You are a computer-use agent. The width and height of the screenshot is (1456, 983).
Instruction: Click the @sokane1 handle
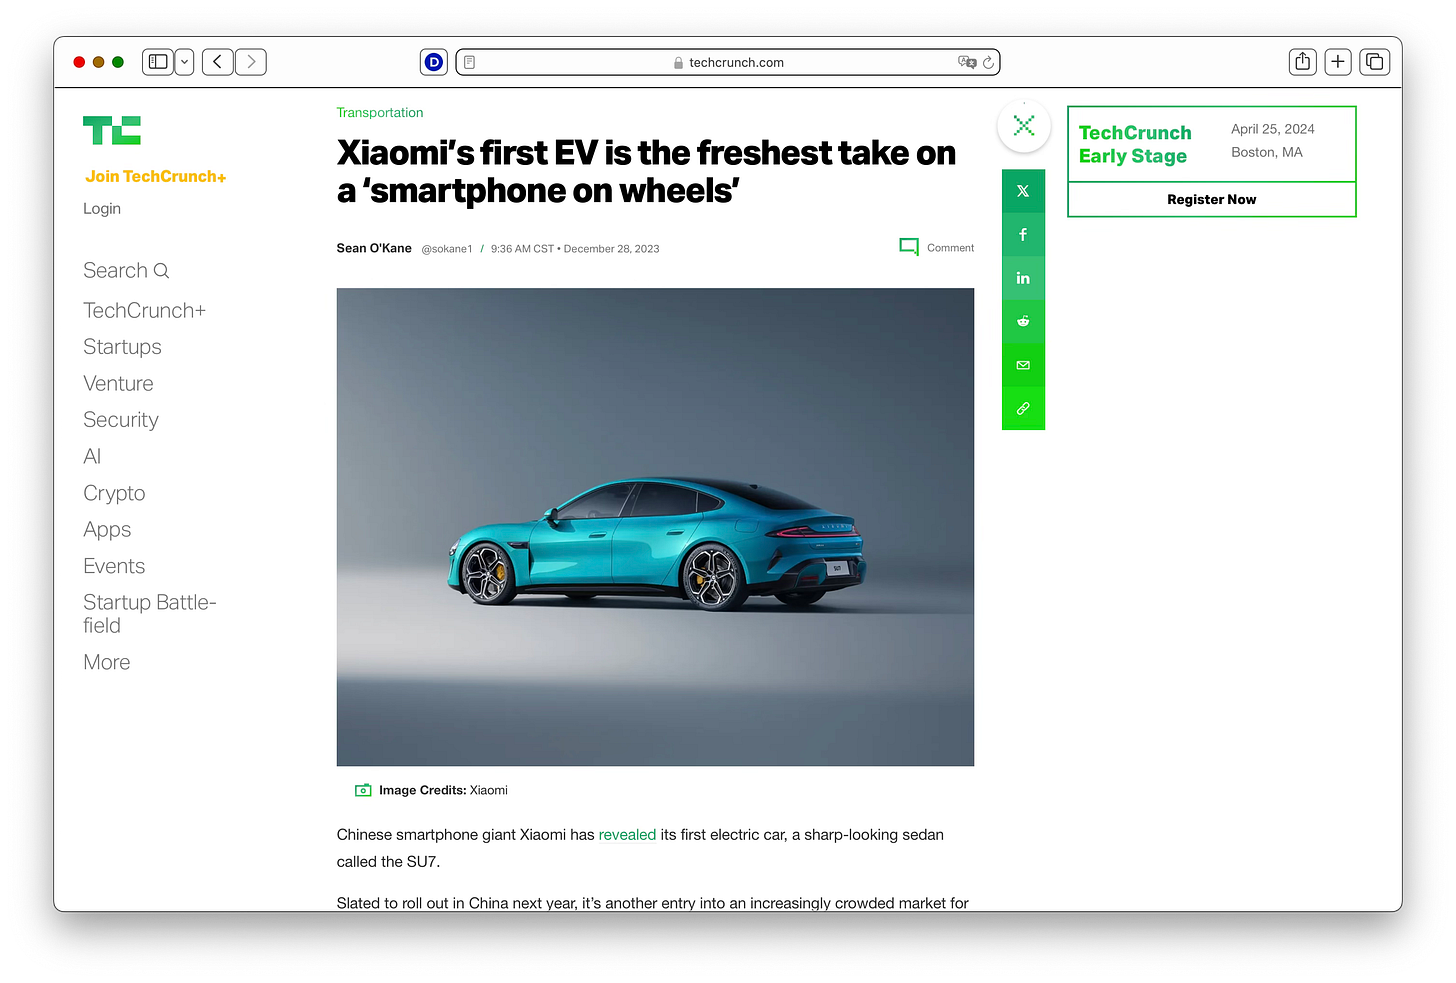point(447,249)
